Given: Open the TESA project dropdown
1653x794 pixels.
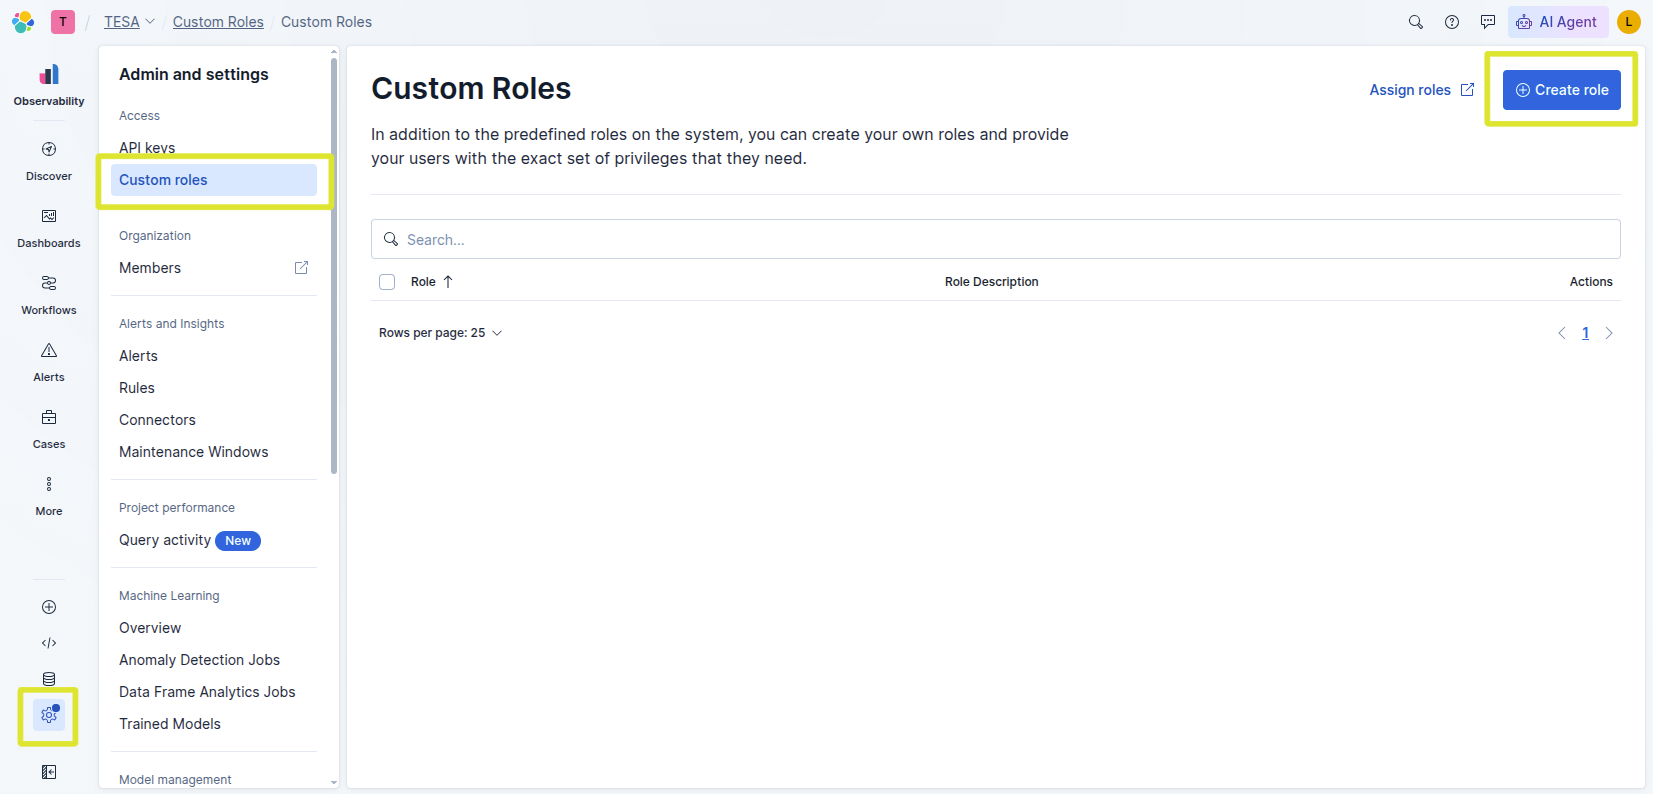Looking at the screenshot, I should pos(129,22).
